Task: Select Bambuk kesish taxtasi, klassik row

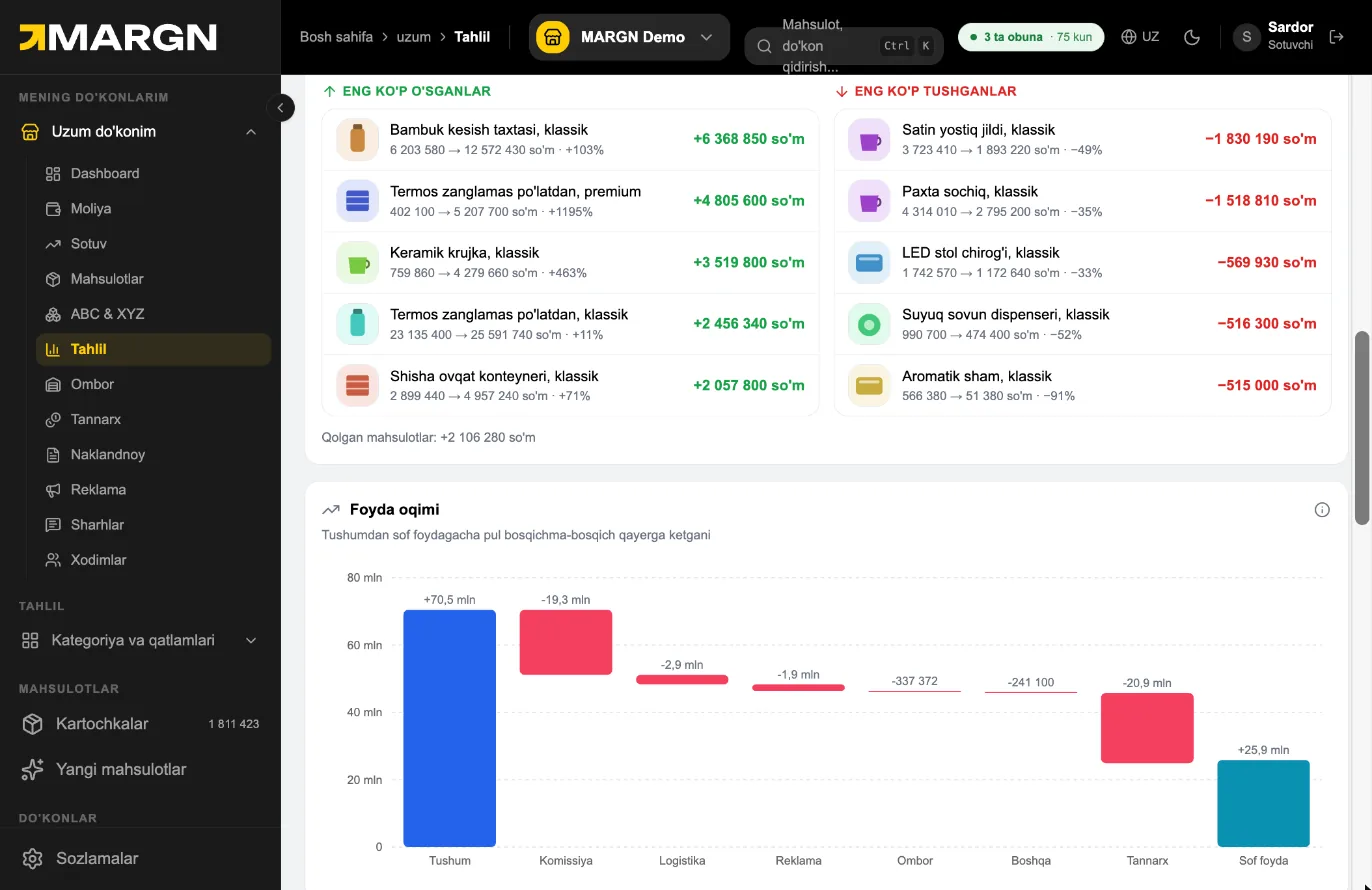Action: (x=570, y=139)
